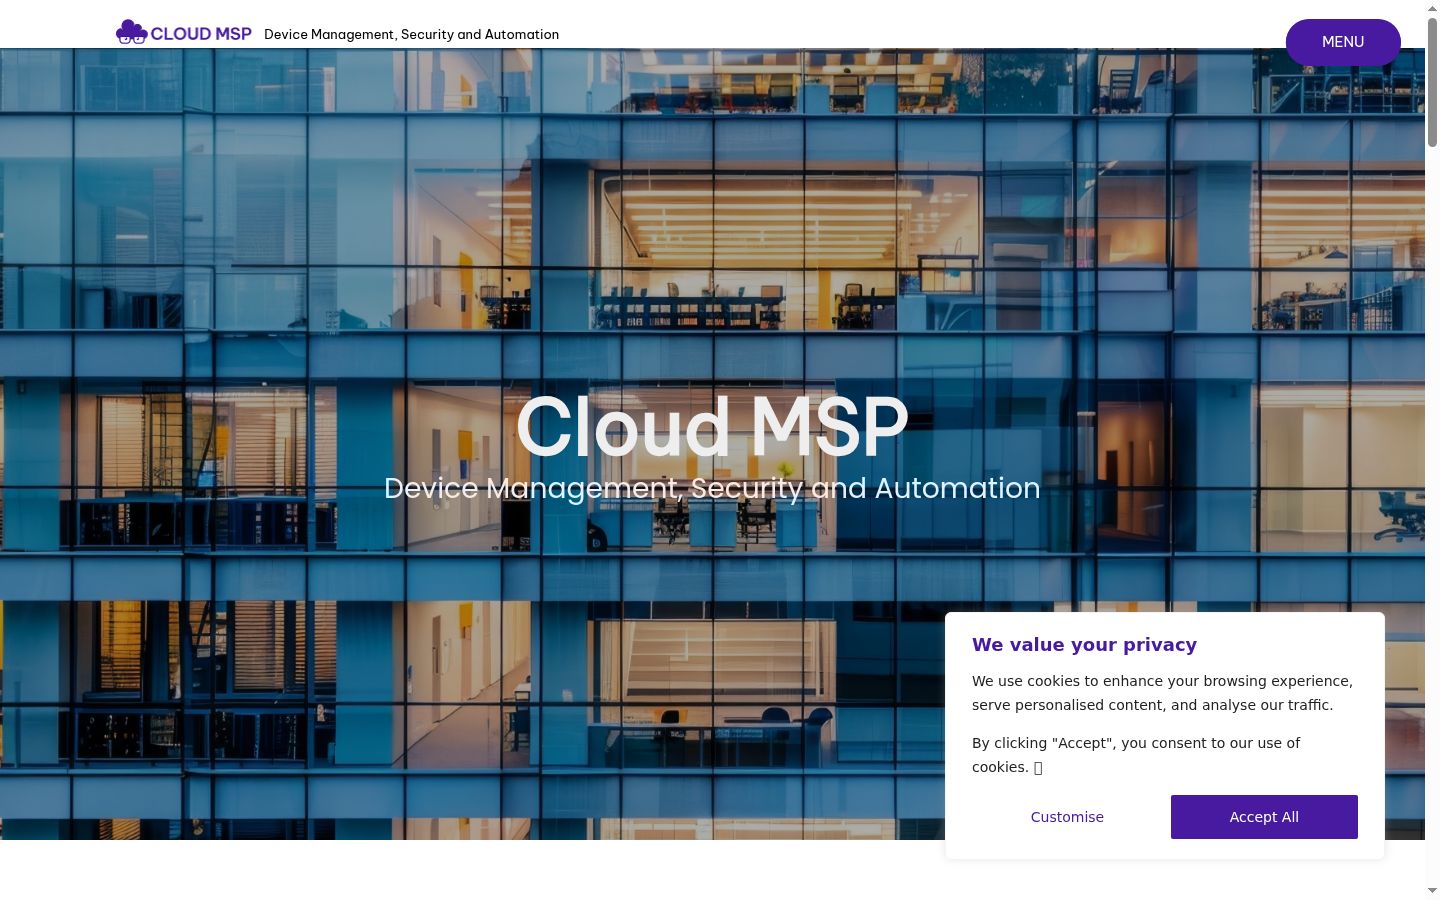The height and width of the screenshot is (900, 1440).
Task: Click the Cloud MSP cloud logo icon
Action: 131,32
